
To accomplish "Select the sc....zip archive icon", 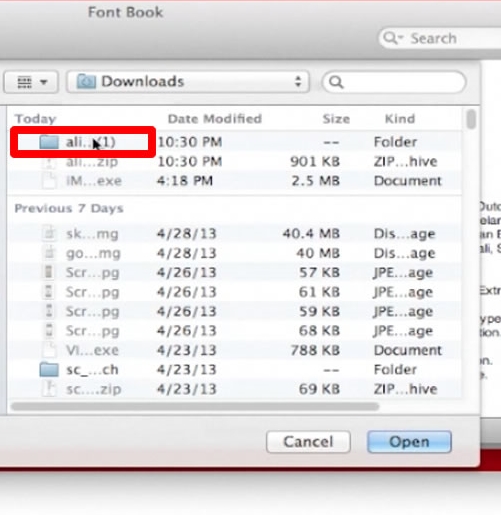I will click(x=49, y=389).
